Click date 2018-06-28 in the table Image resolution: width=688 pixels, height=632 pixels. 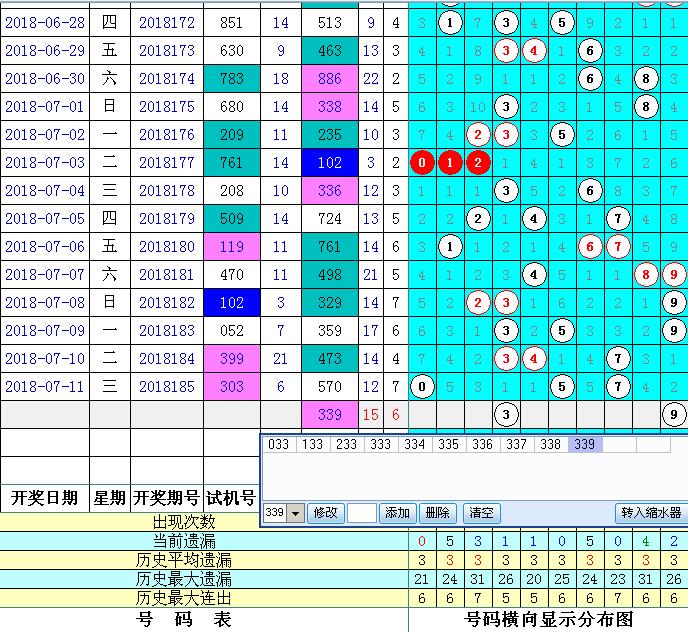[x=44, y=23]
